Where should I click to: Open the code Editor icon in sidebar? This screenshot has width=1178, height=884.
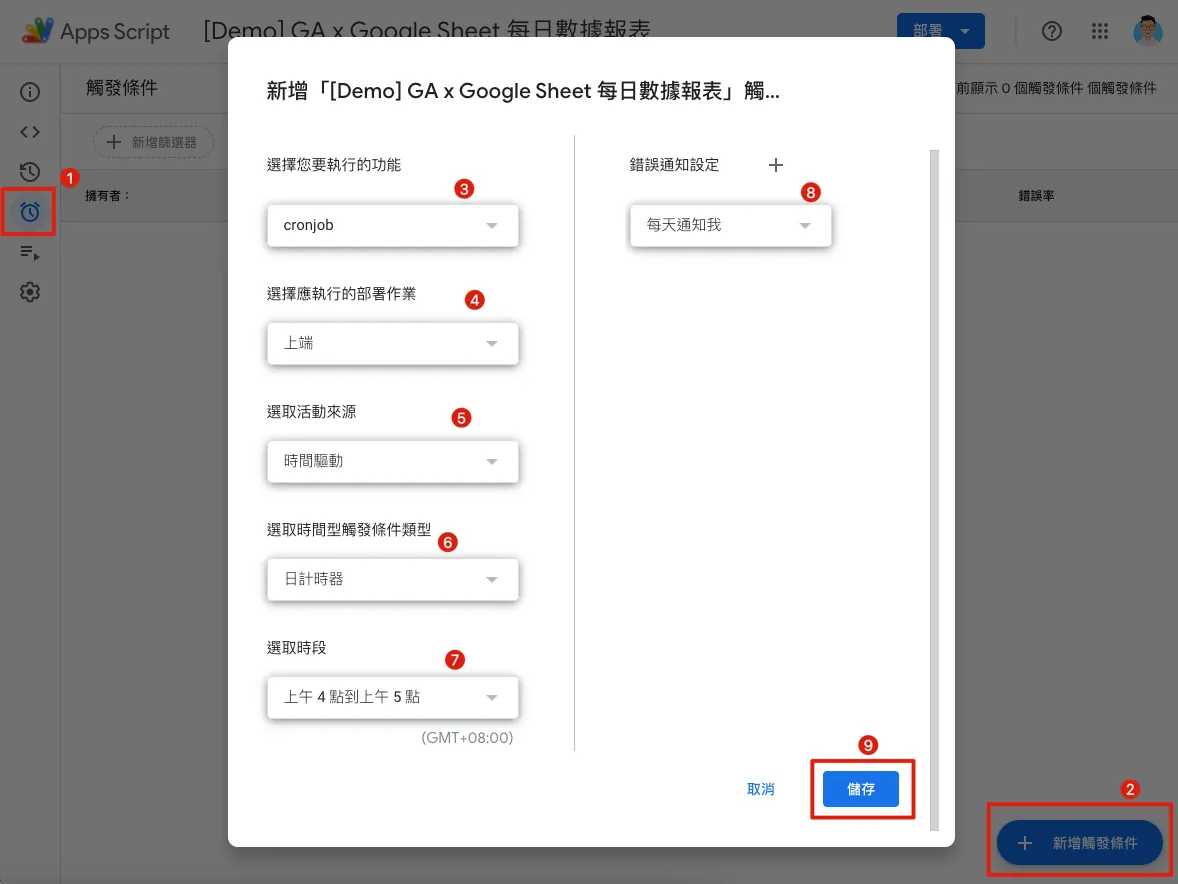tap(30, 132)
